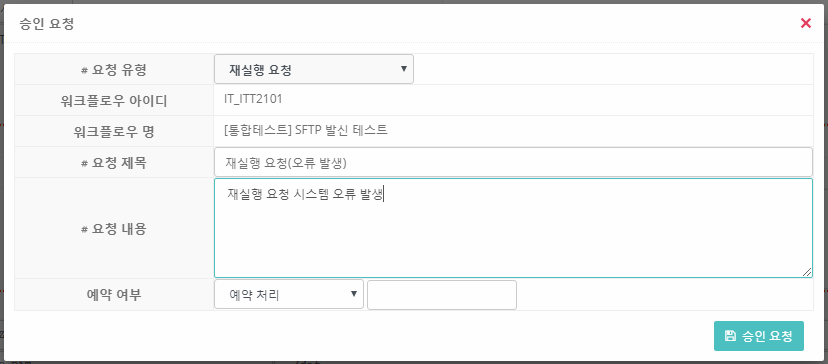
Task: Click the floppy-disk save icon on 승인 요청 button
Action: 730,336
